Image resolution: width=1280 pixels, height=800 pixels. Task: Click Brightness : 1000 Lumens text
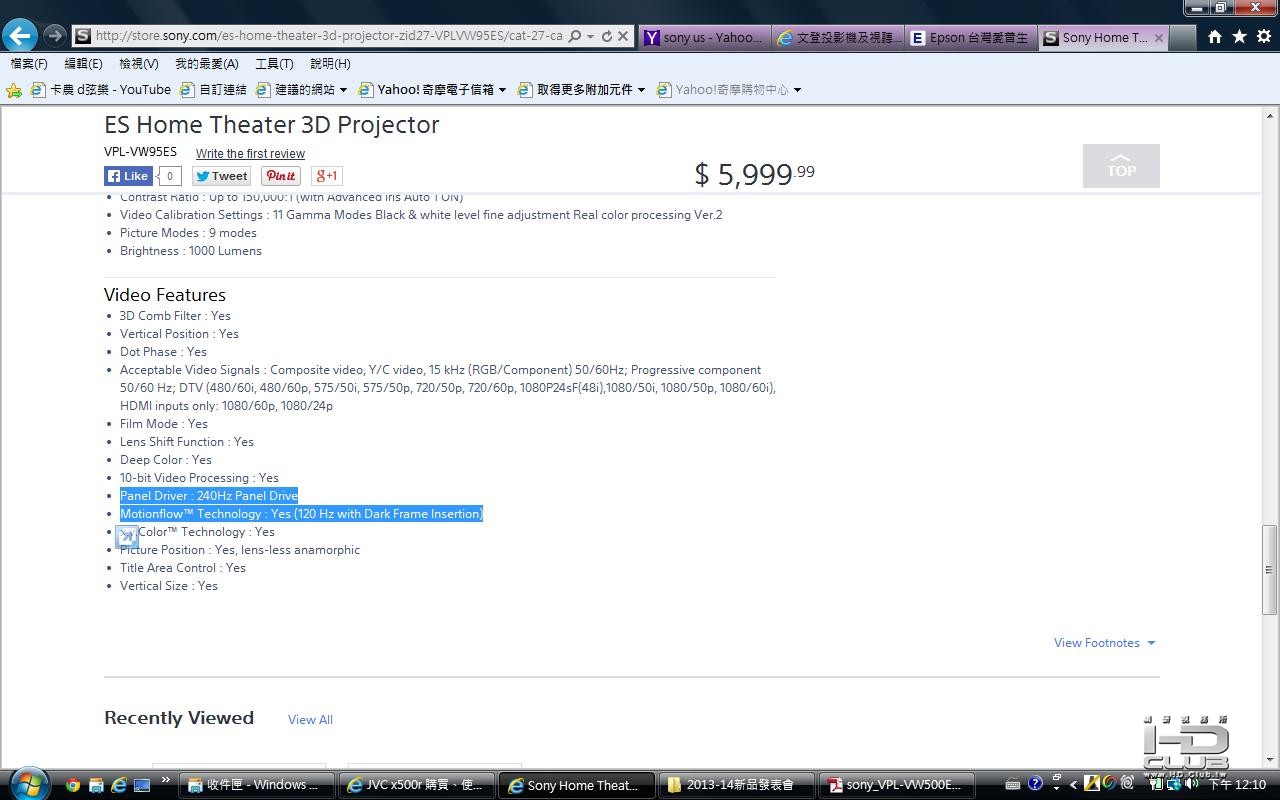pyautogui.click(x=191, y=251)
